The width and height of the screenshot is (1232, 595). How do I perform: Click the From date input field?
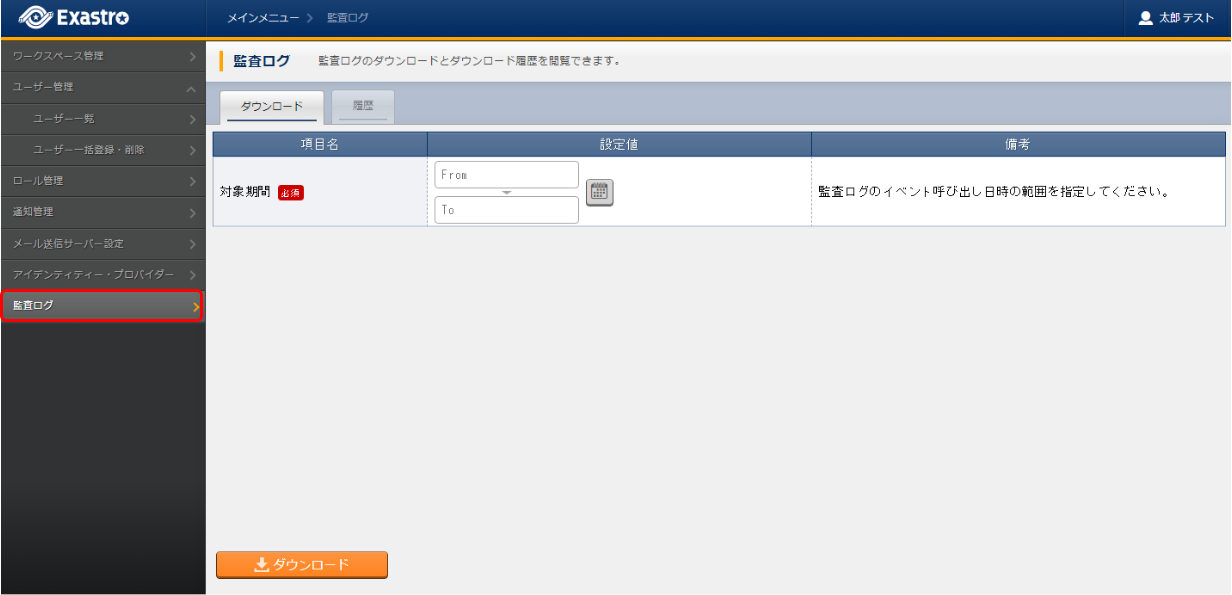(x=506, y=175)
